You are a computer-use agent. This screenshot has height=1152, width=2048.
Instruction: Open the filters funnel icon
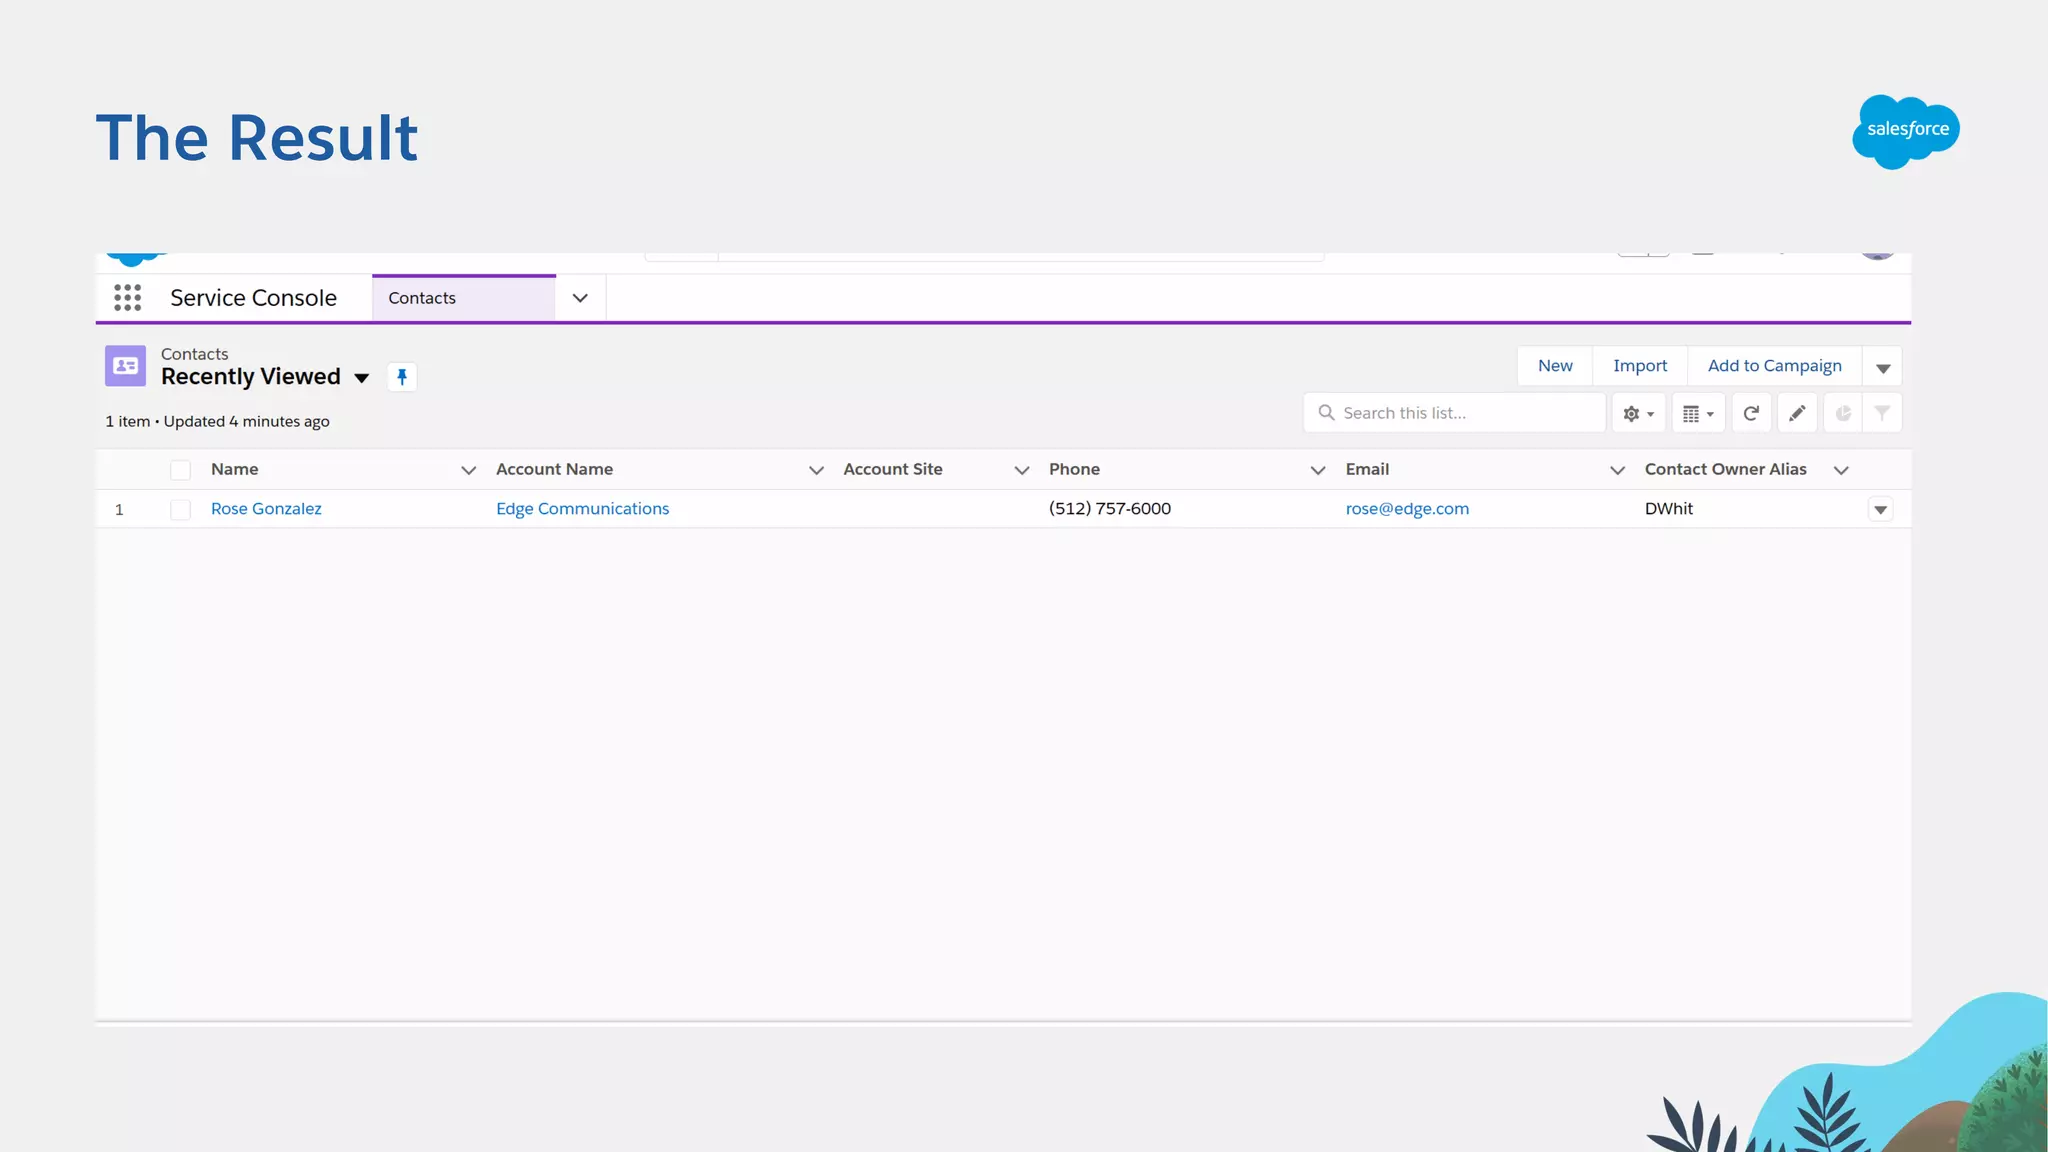(x=1882, y=413)
